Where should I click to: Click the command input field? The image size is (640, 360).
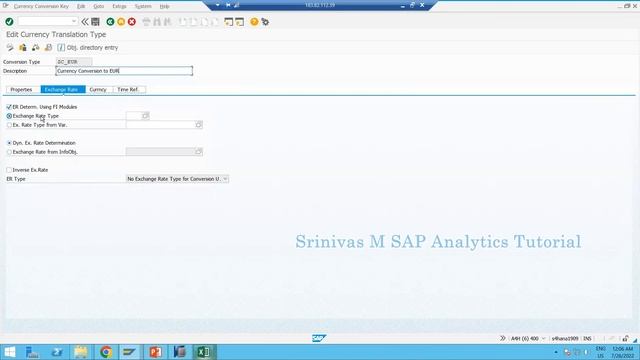45,21
